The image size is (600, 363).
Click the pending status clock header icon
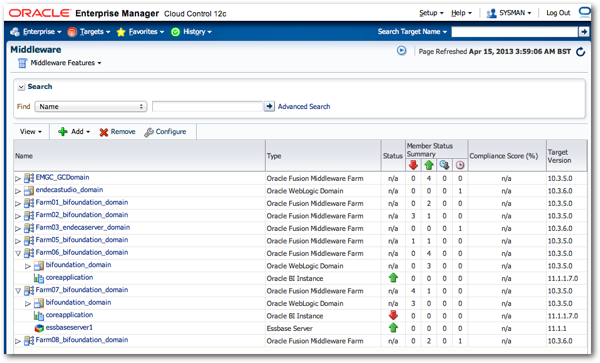pos(460,165)
